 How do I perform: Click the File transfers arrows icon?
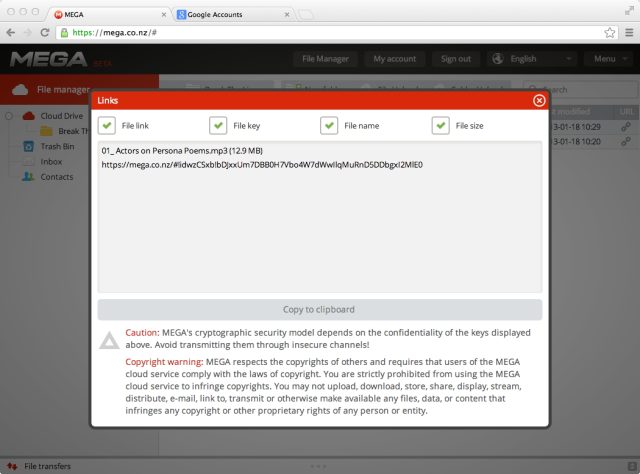point(12,466)
